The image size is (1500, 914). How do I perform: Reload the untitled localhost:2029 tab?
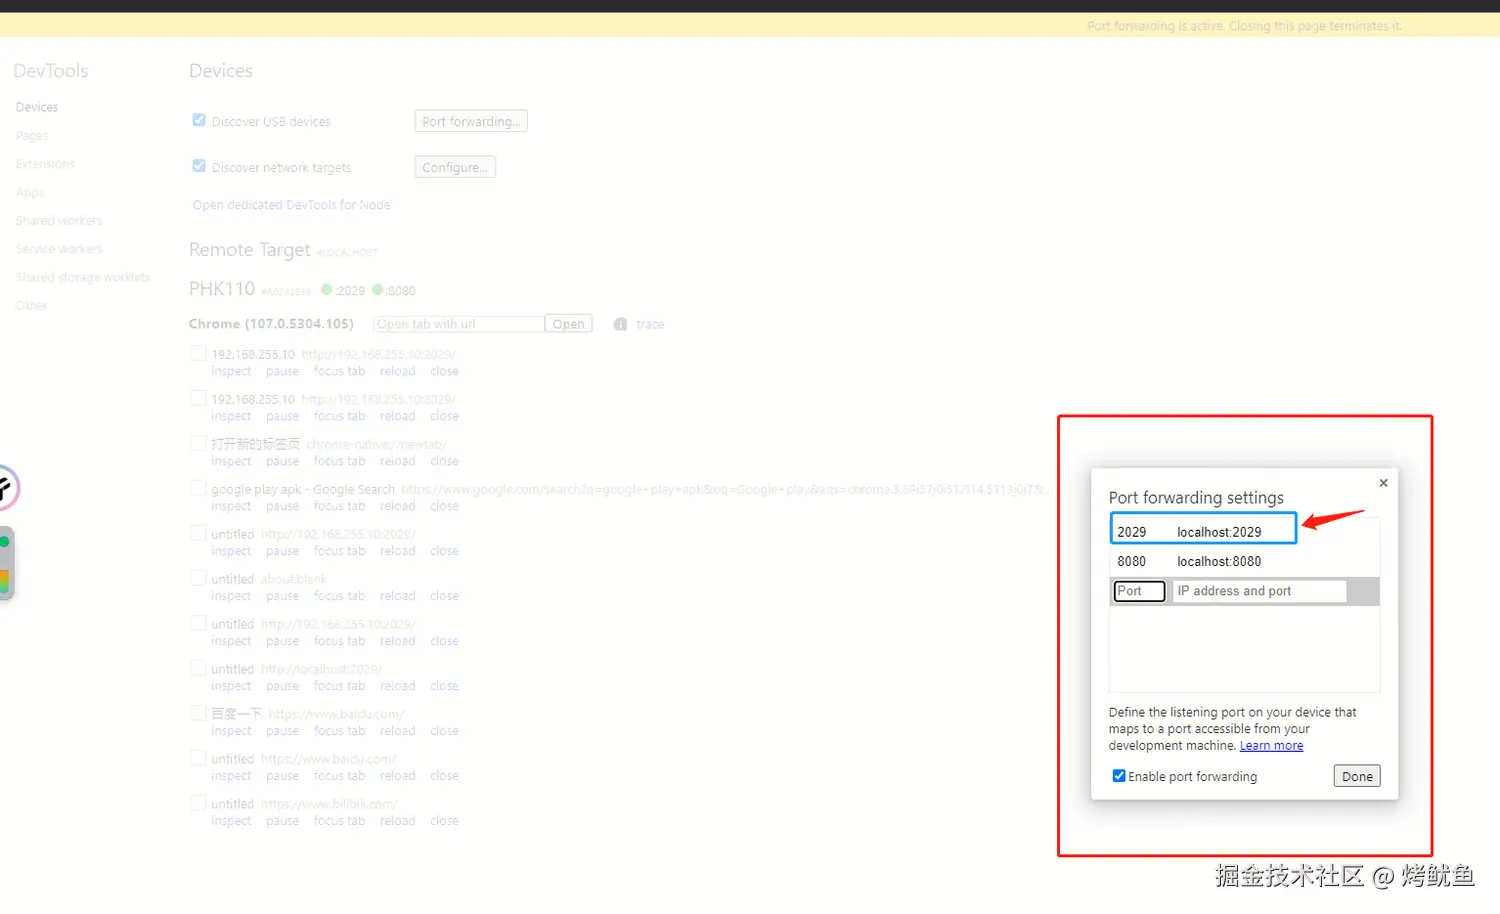[x=397, y=686]
